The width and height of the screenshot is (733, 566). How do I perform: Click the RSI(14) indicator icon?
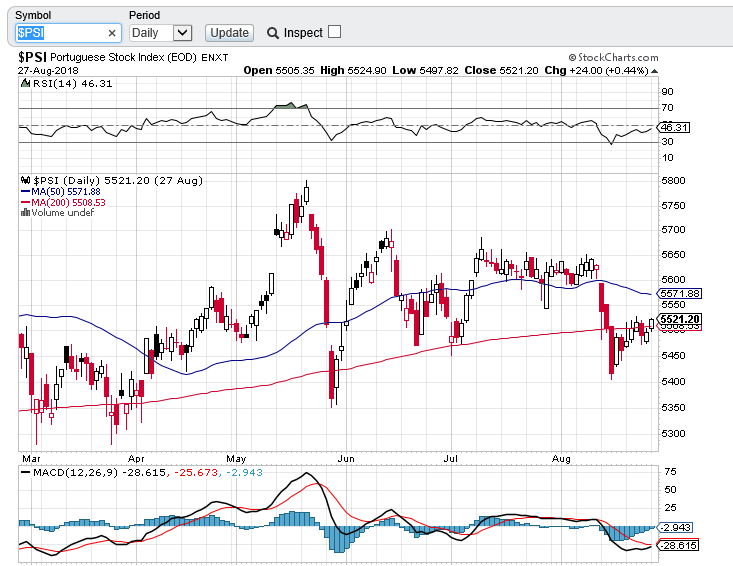25,84
